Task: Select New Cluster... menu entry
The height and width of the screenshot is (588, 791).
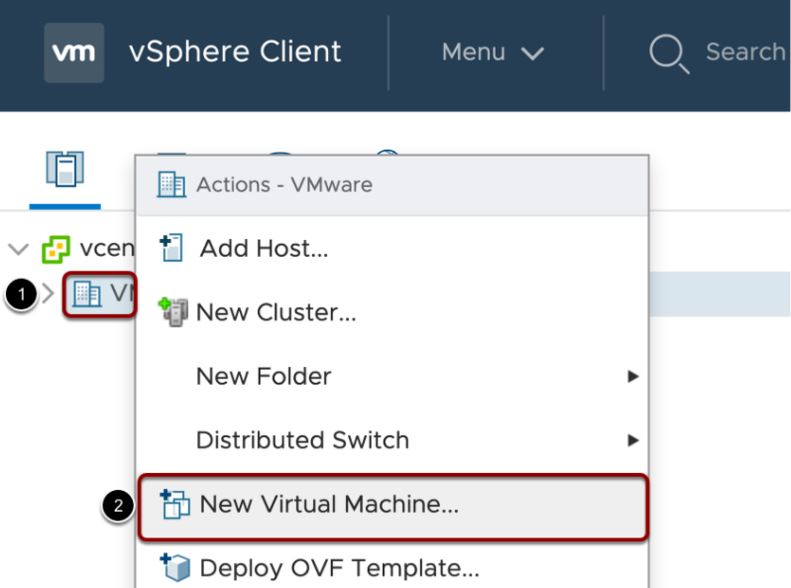Action: pyautogui.click(x=276, y=311)
